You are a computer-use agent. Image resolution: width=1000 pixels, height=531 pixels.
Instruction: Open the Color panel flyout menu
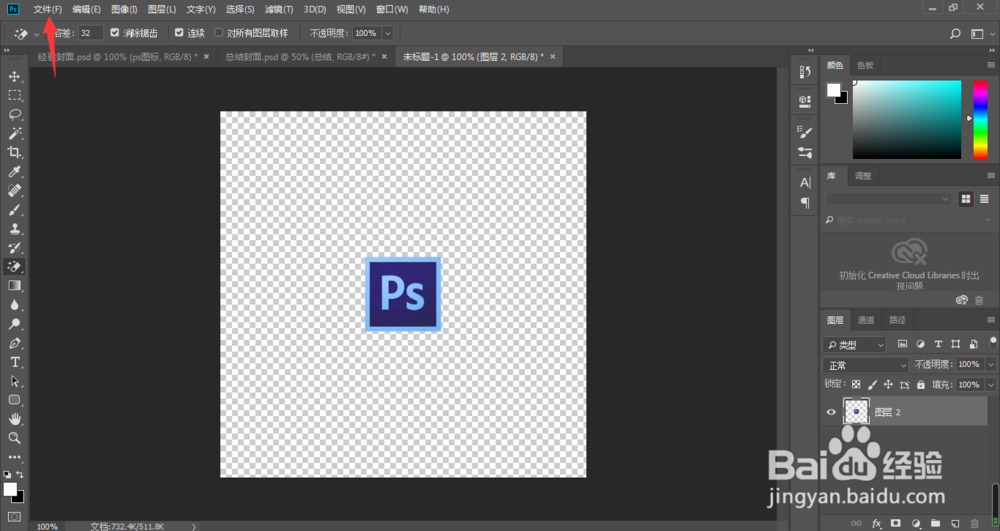tap(990, 65)
